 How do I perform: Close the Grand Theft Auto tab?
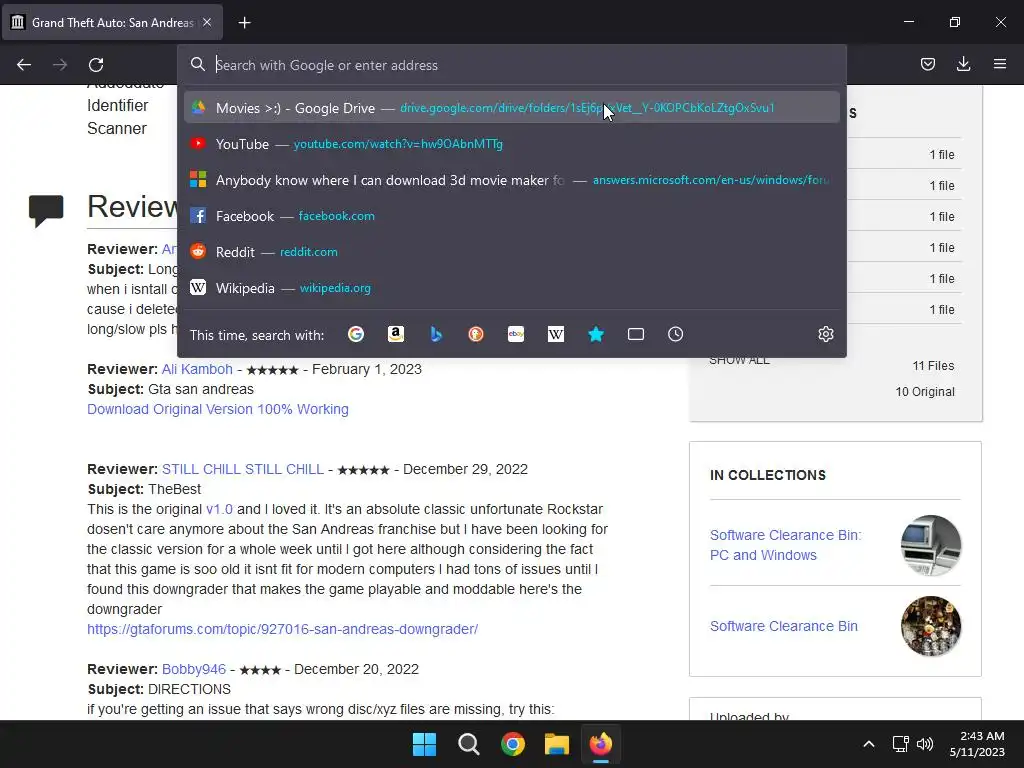tap(207, 22)
